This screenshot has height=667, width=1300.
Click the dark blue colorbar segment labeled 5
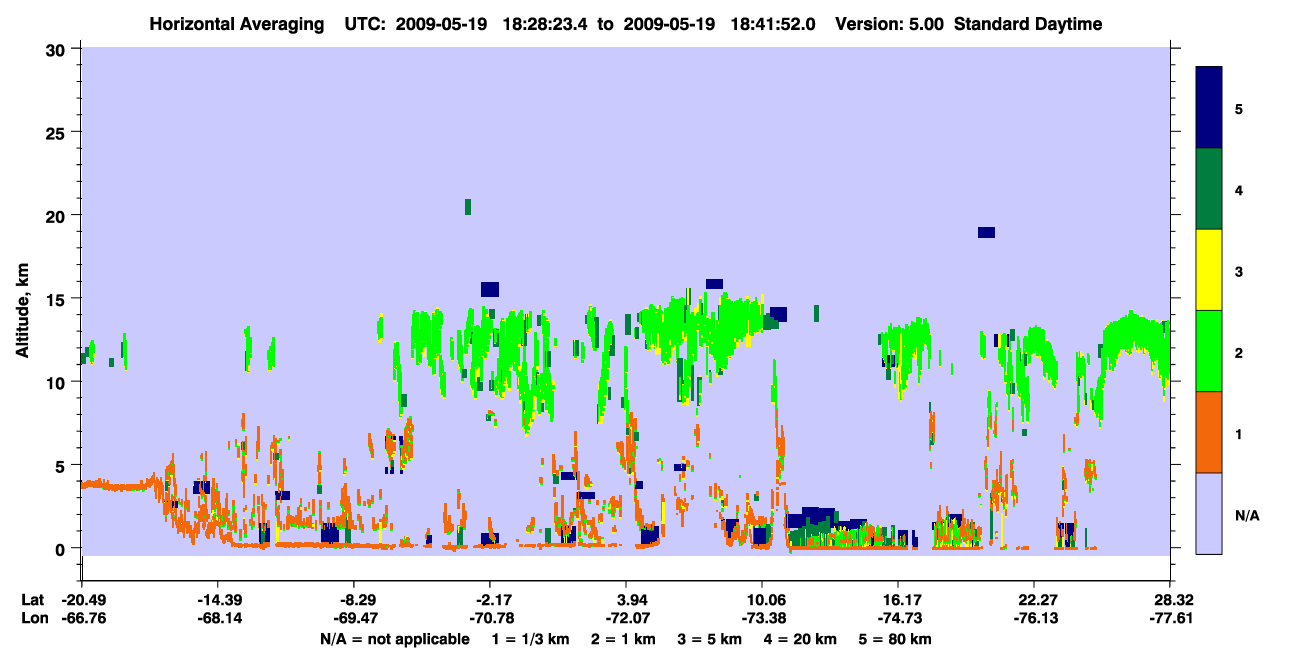(x=1209, y=108)
